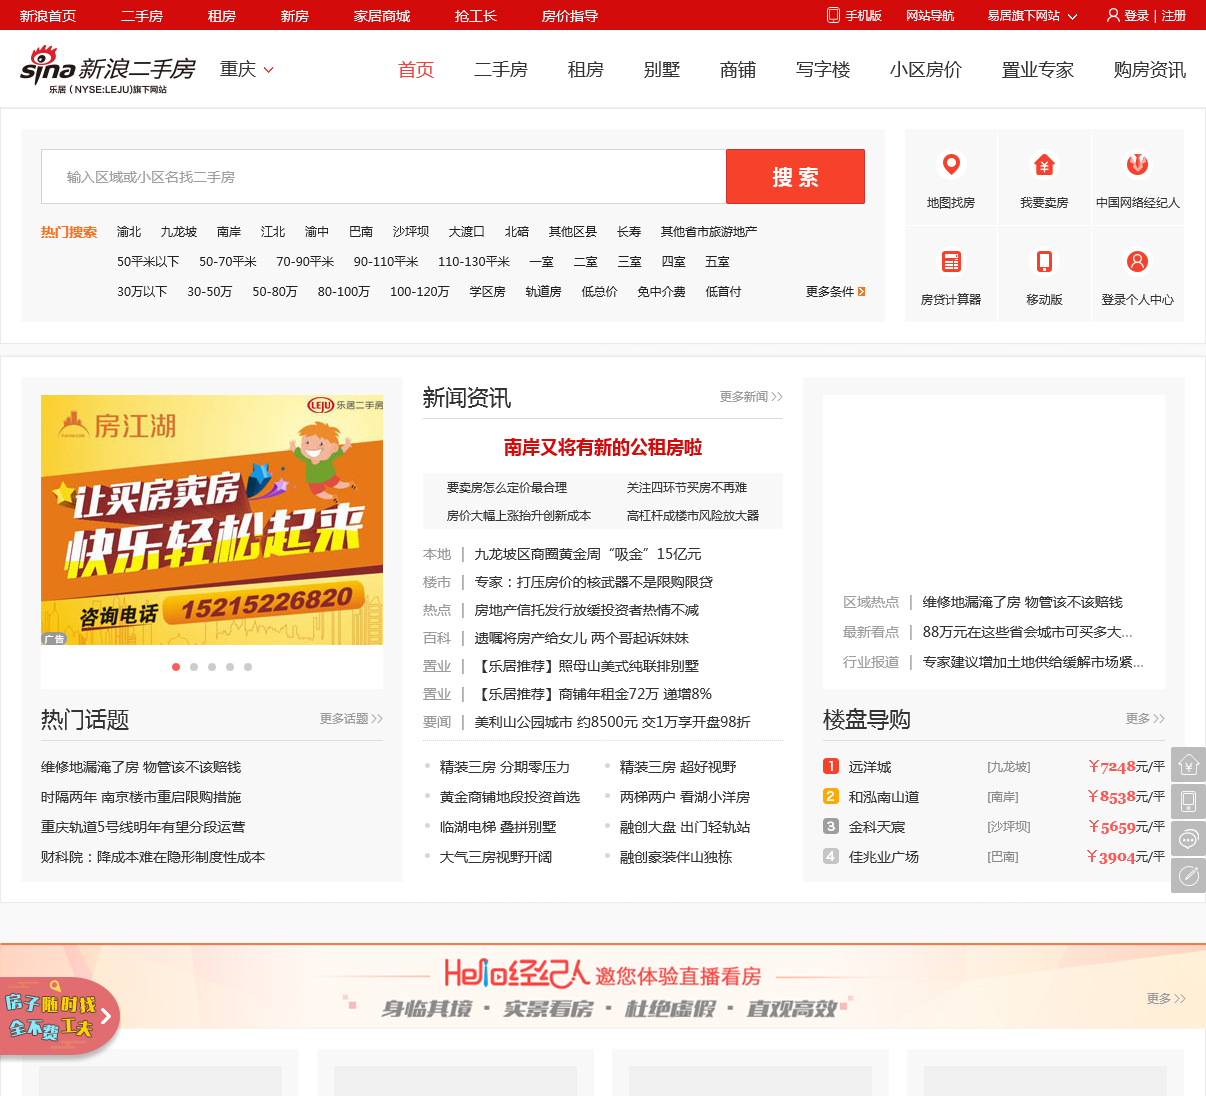
Task: Focus the 输入区域或小区名 search field
Action: click(383, 177)
